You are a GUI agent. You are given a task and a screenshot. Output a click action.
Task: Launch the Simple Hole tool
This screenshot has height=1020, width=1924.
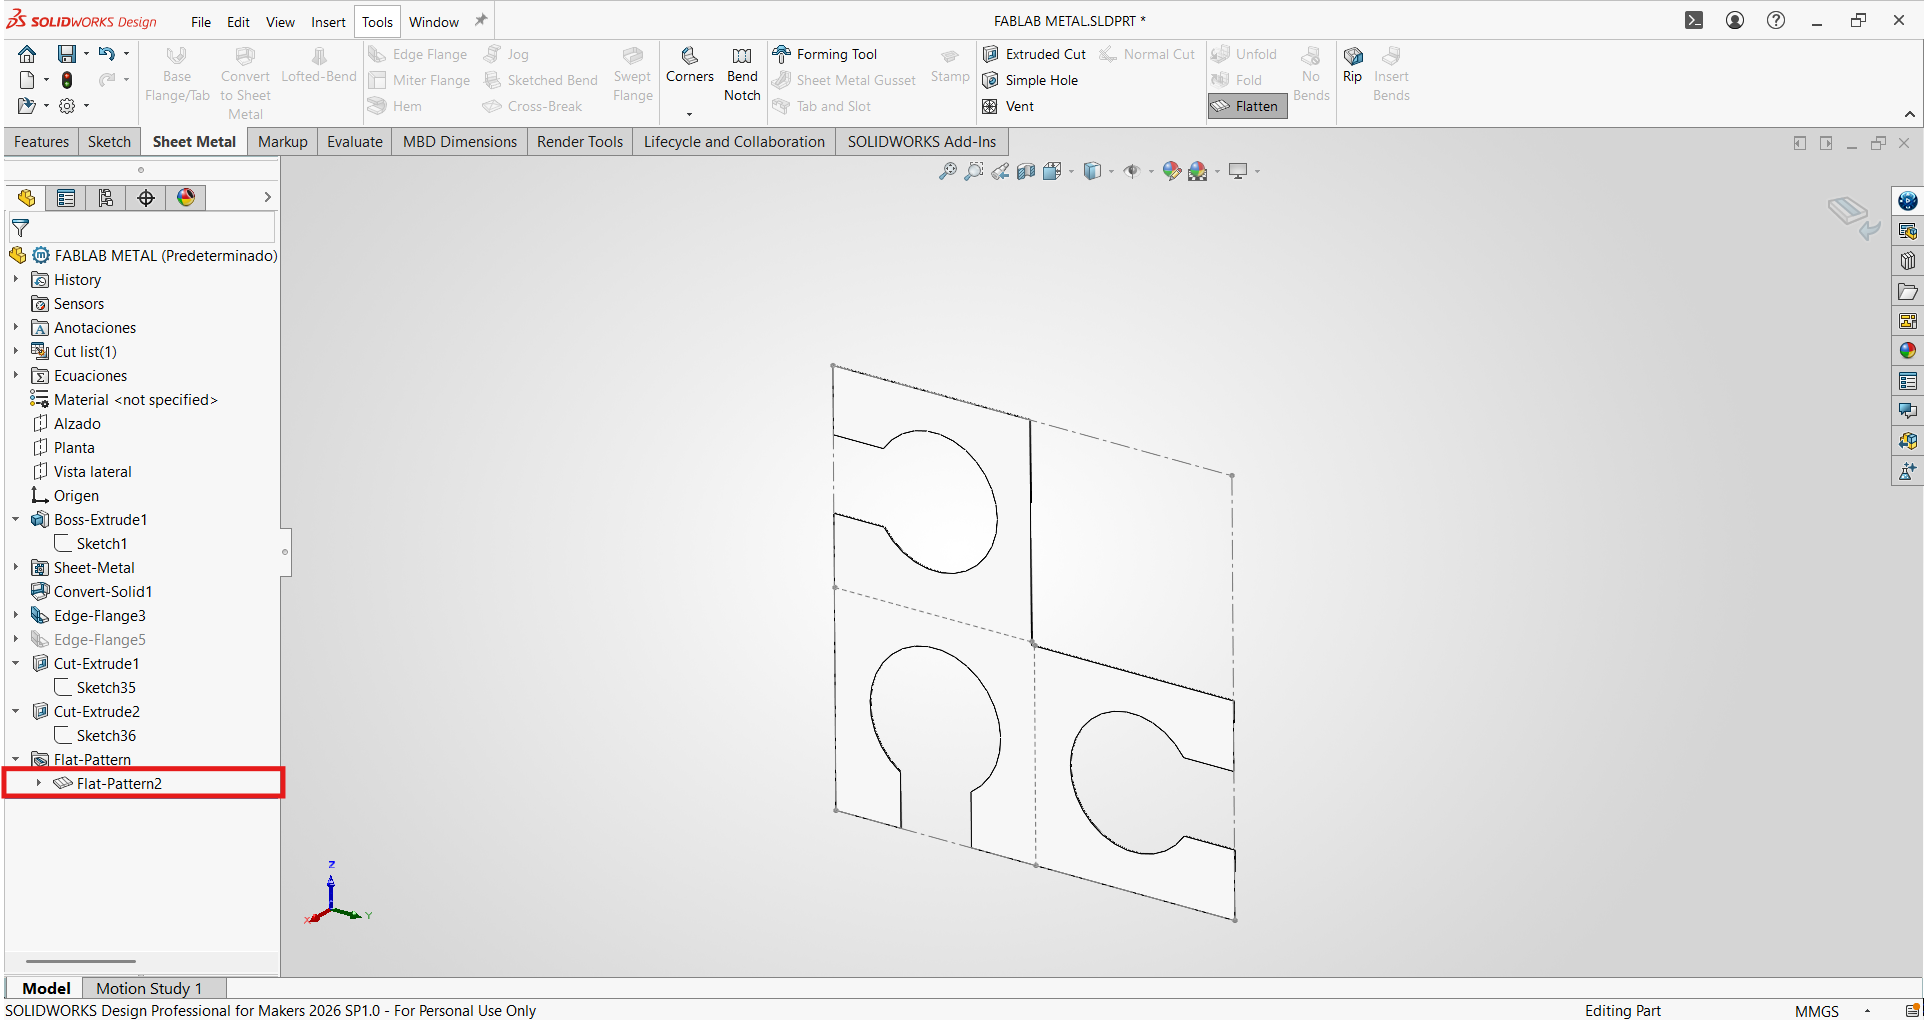(x=1030, y=80)
